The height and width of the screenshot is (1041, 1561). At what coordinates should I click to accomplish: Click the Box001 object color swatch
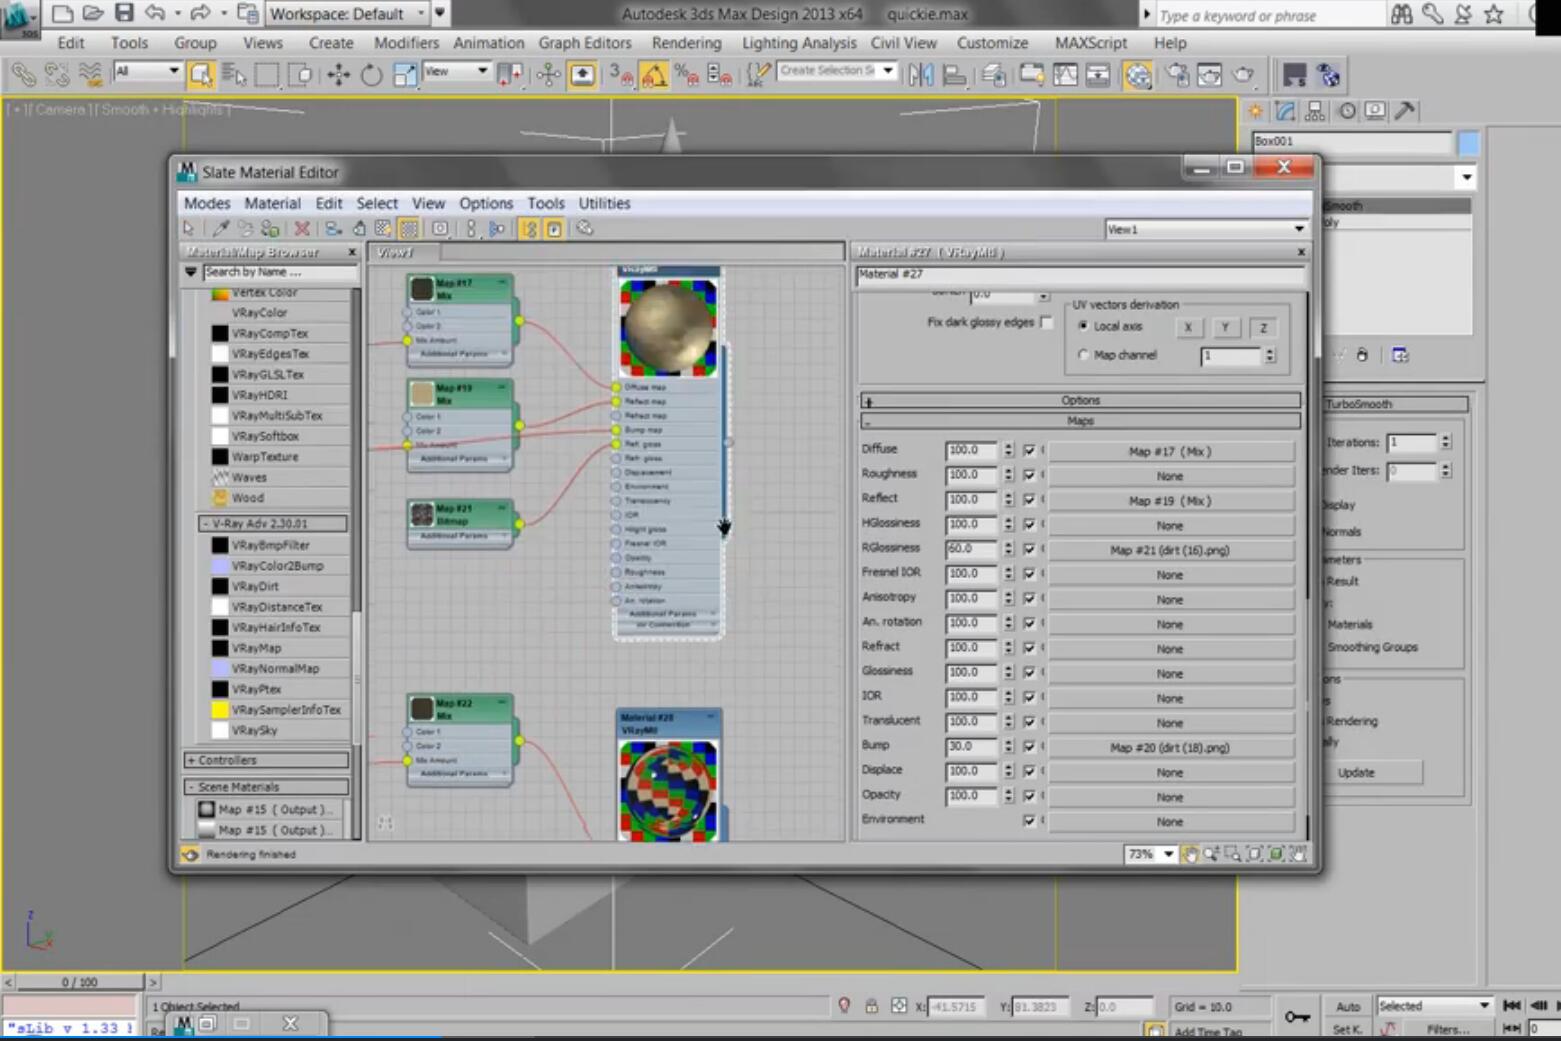pyautogui.click(x=1468, y=143)
